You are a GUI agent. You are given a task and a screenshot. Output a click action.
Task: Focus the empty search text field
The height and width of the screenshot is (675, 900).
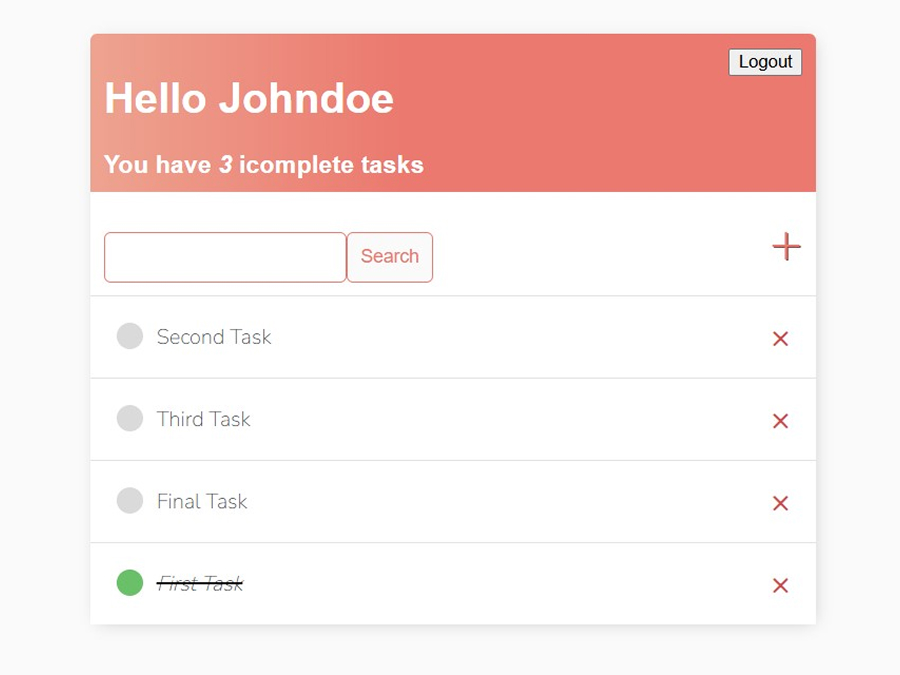coord(225,257)
